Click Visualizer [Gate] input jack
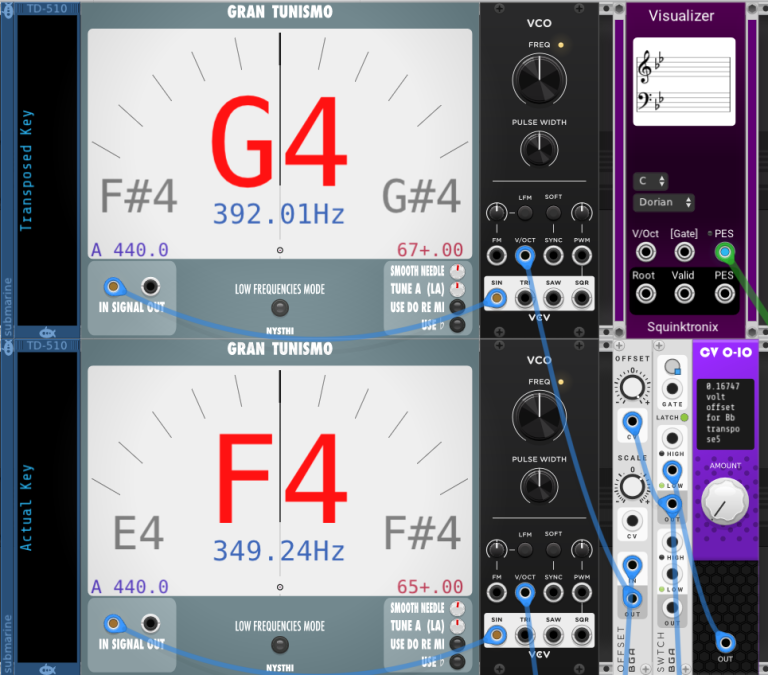 [x=684, y=252]
